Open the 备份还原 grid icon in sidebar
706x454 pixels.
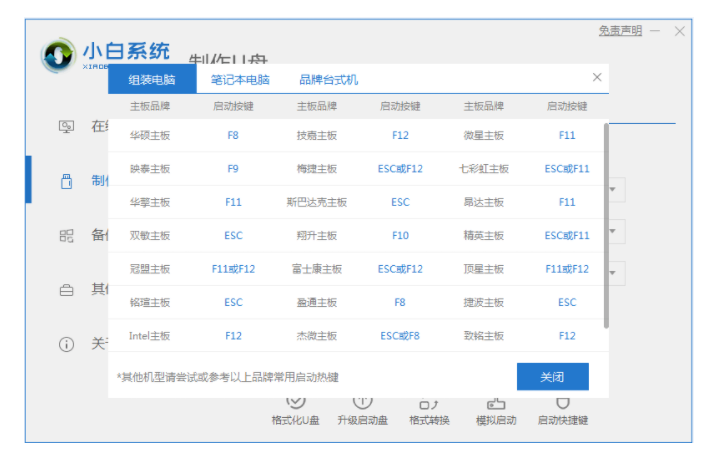coord(67,235)
